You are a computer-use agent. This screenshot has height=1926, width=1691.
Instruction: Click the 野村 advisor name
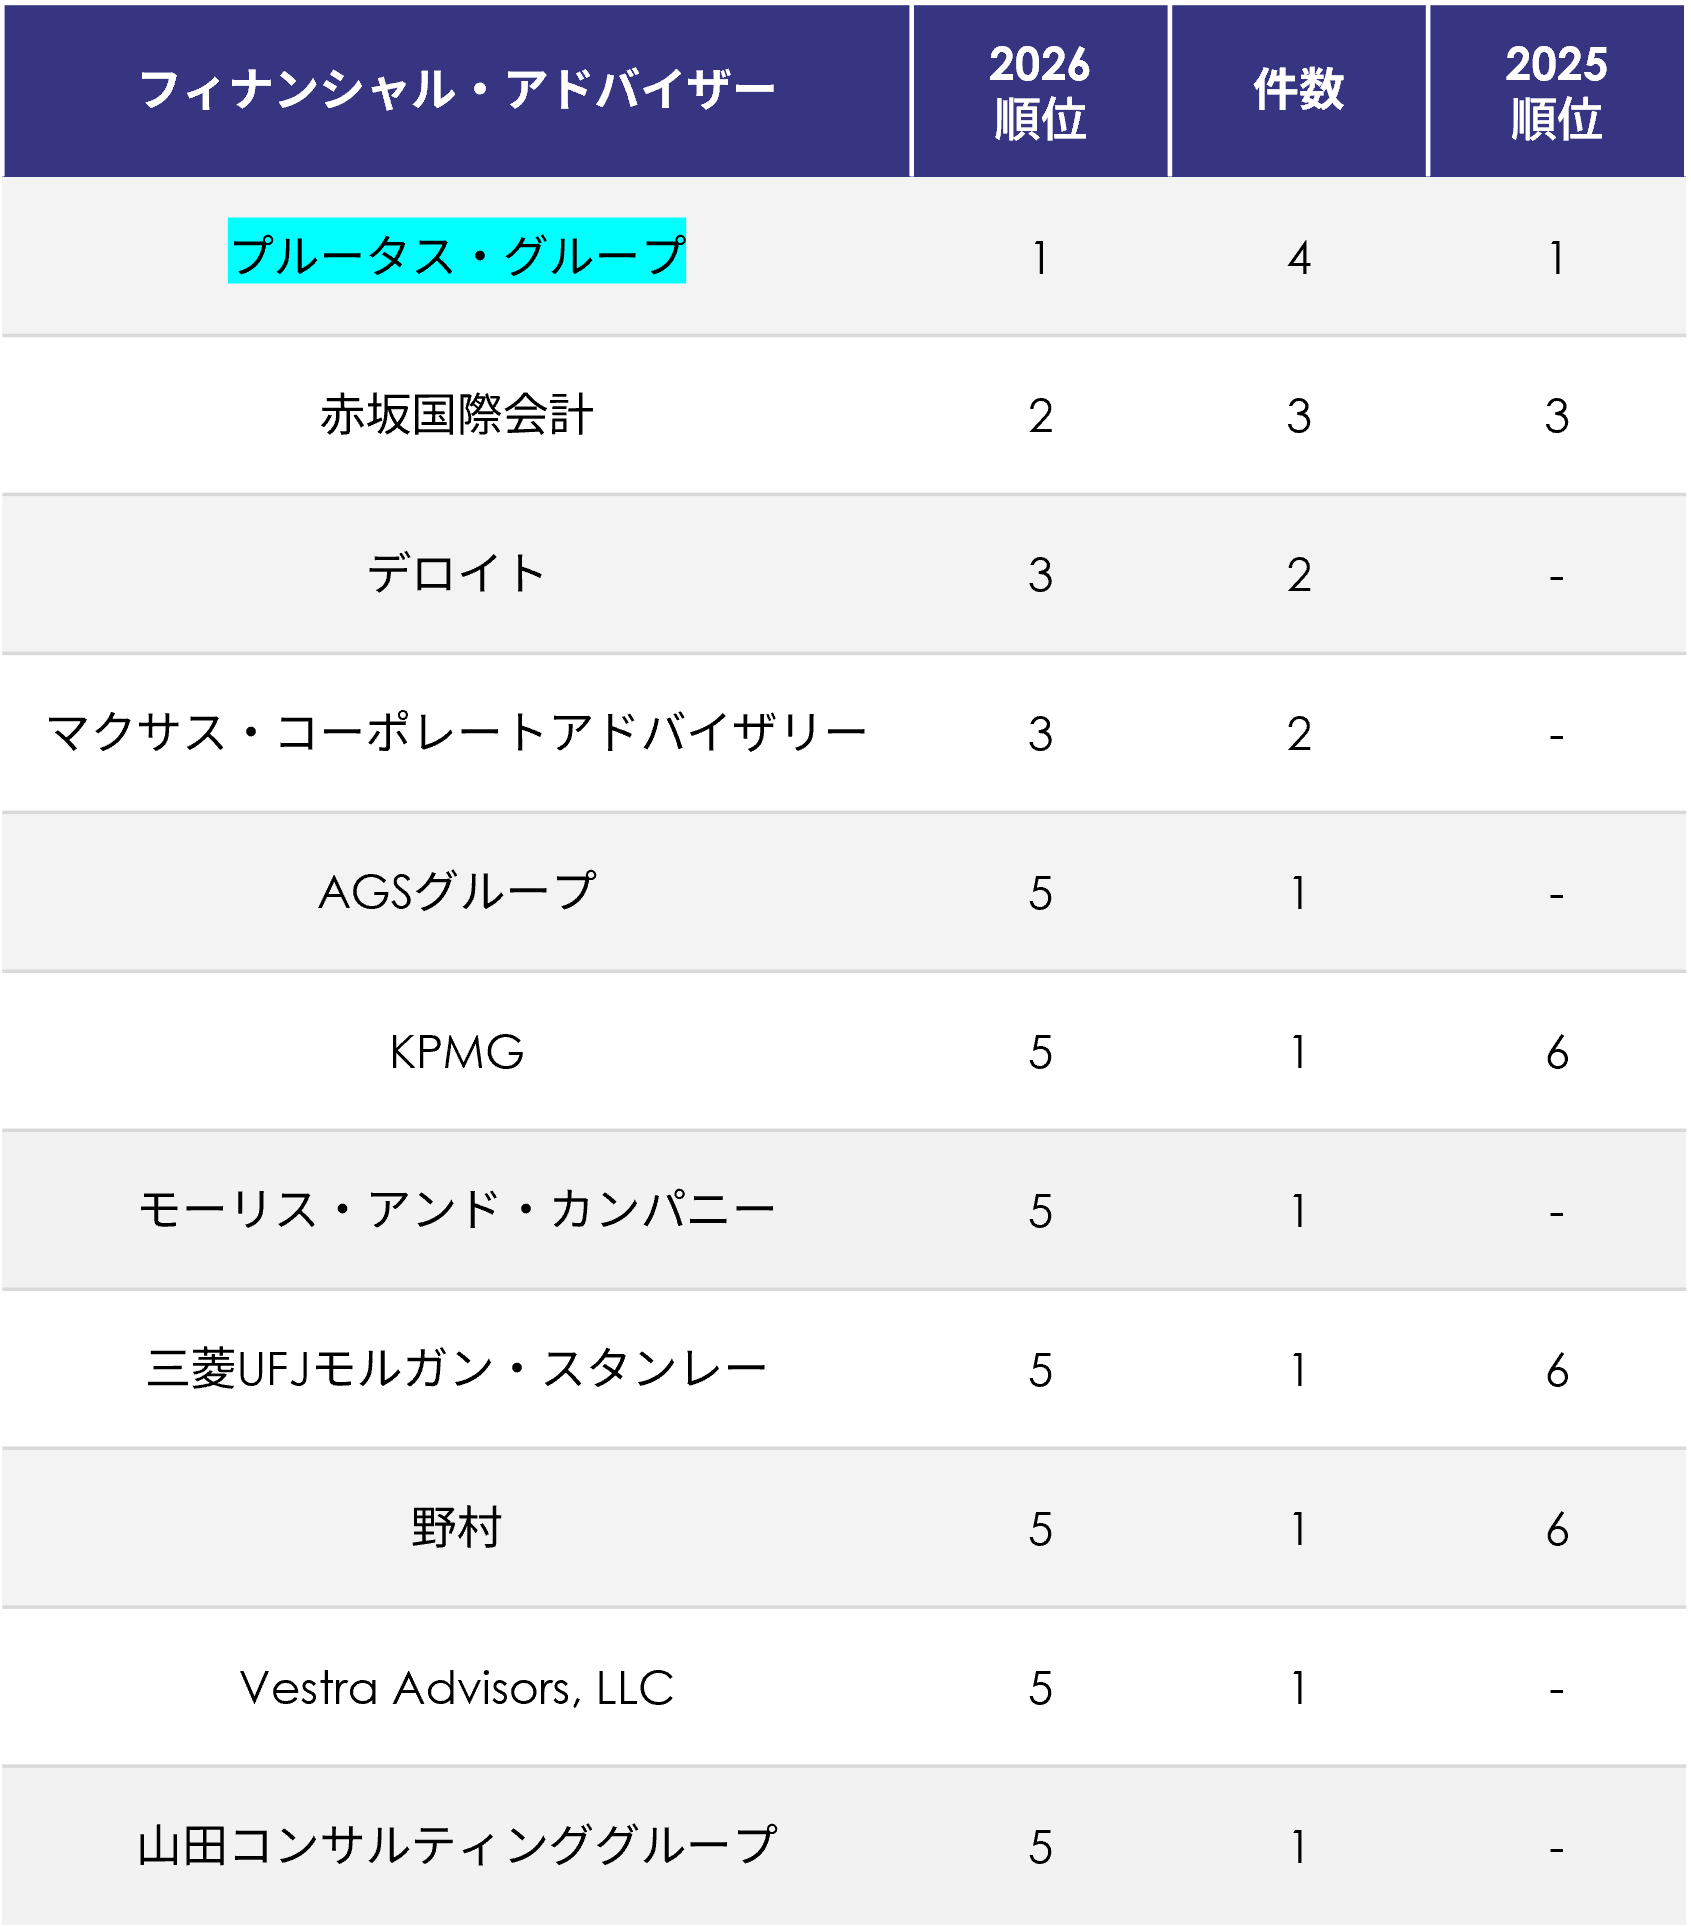click(457, 1528)
